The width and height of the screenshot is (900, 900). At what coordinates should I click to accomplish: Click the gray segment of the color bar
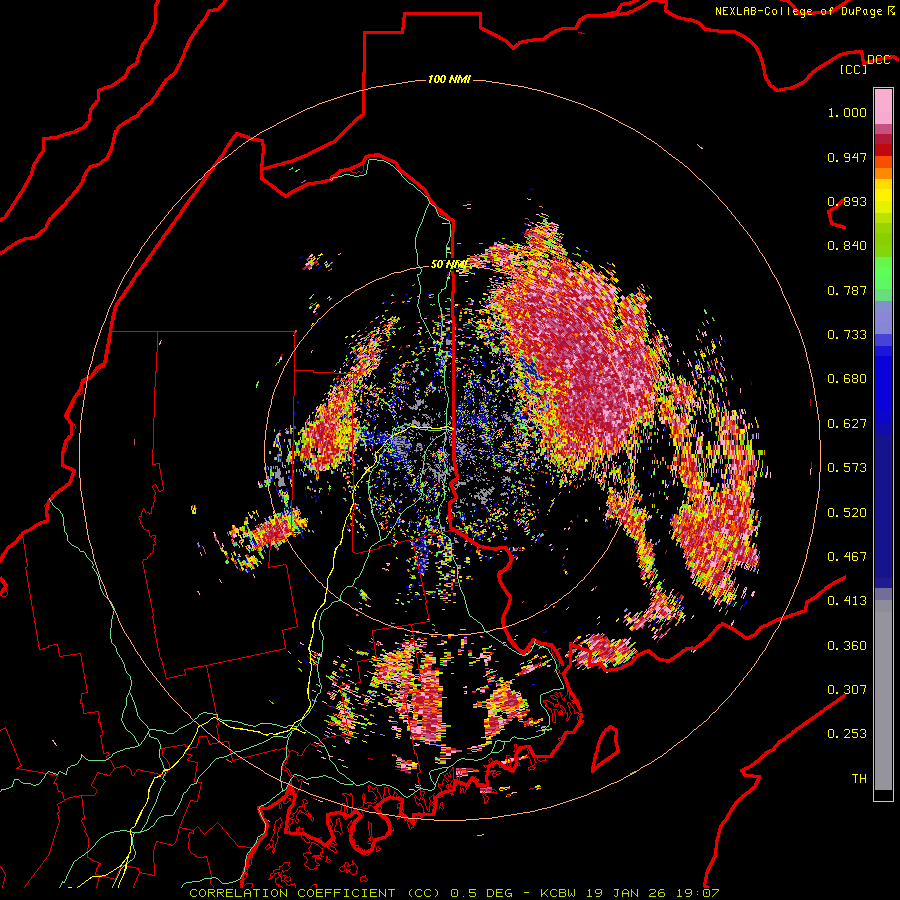click(x=883, y=695)
